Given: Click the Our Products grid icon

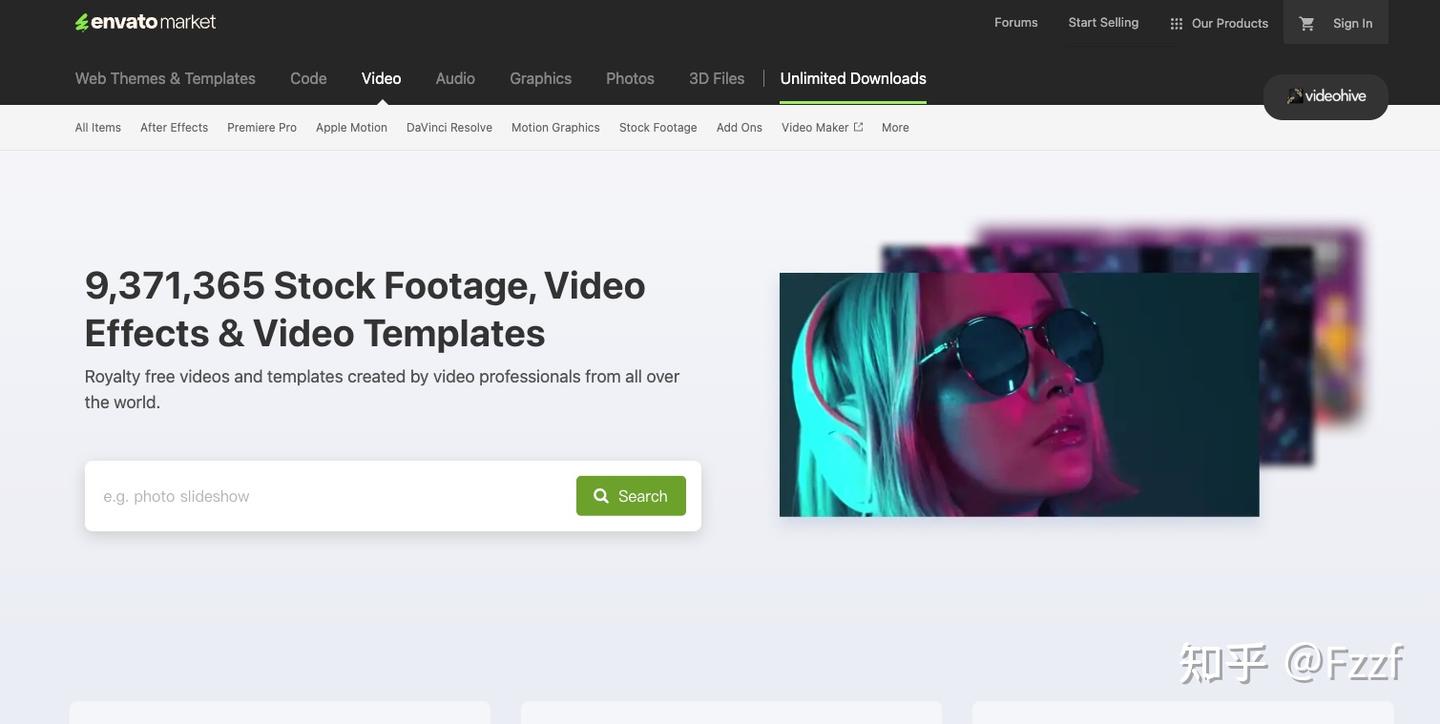Looking at the screenshot, I should click(x=1176, y=23).
